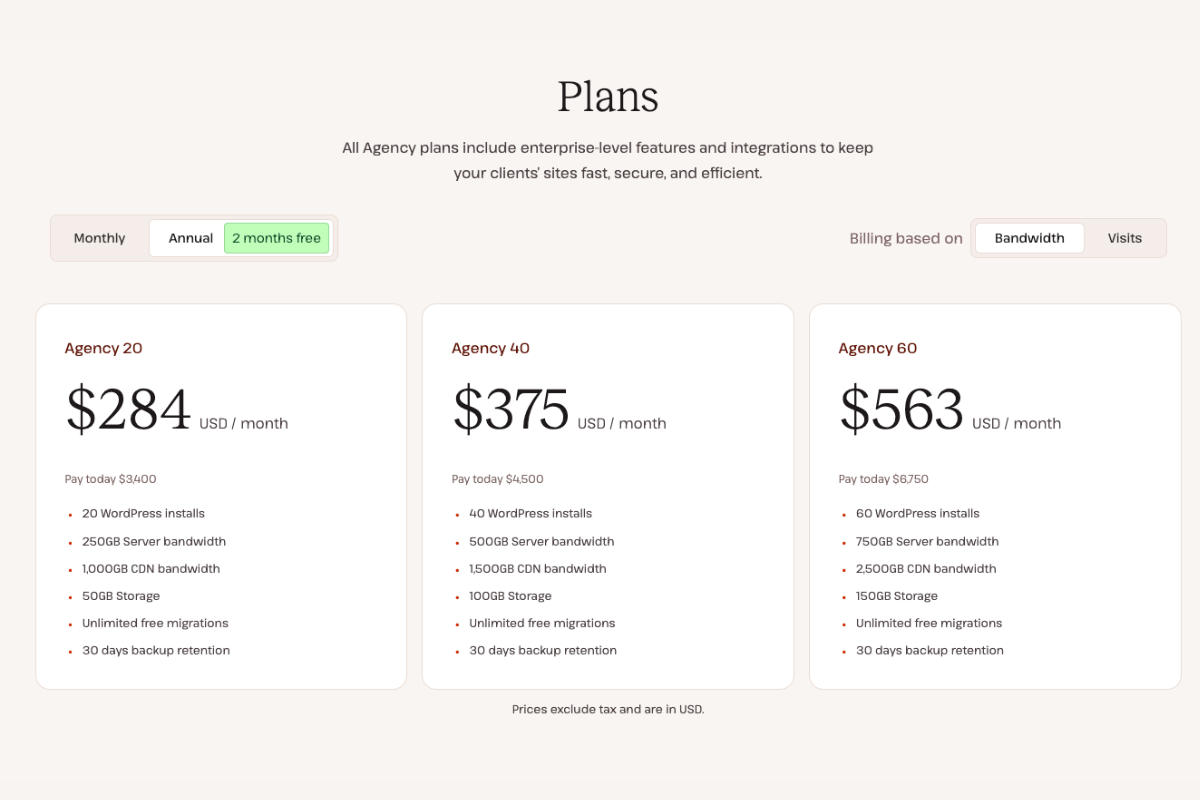
Task: Click 2,500GB CDN bandwidth under Agency 60
Action: [x=928, y=568]
